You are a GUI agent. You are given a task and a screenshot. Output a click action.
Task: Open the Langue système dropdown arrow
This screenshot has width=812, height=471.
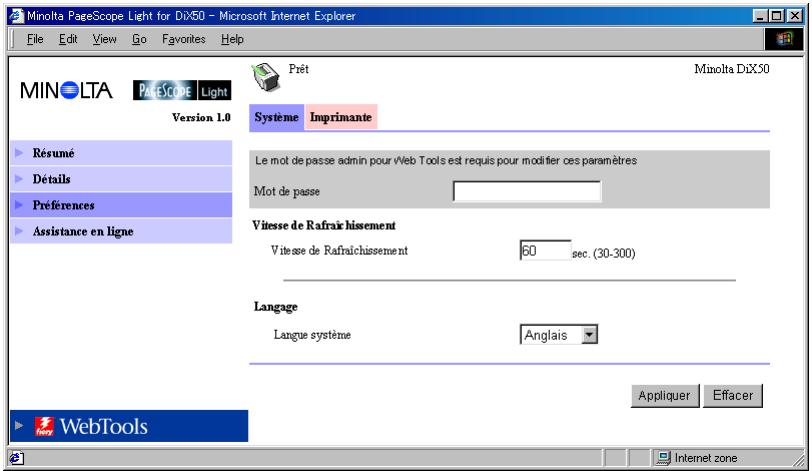coord(589,335)
